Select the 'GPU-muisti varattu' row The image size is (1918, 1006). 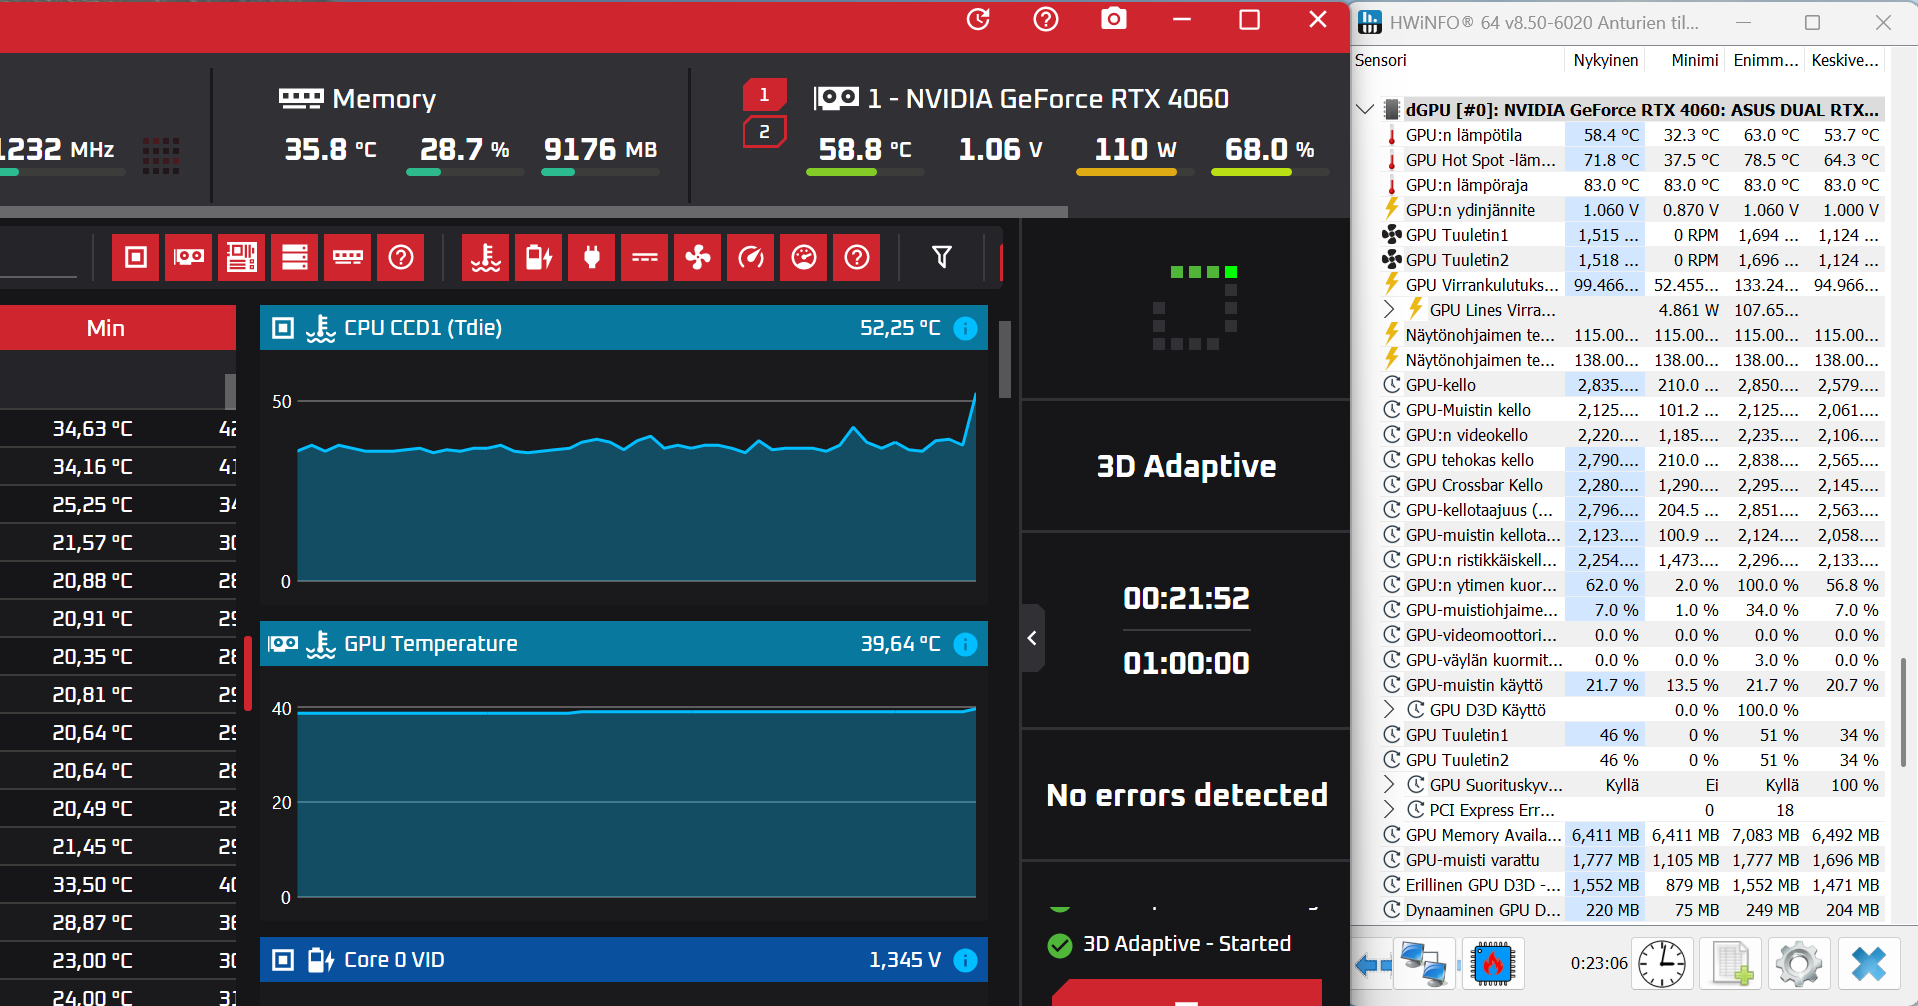[1632, 860]
